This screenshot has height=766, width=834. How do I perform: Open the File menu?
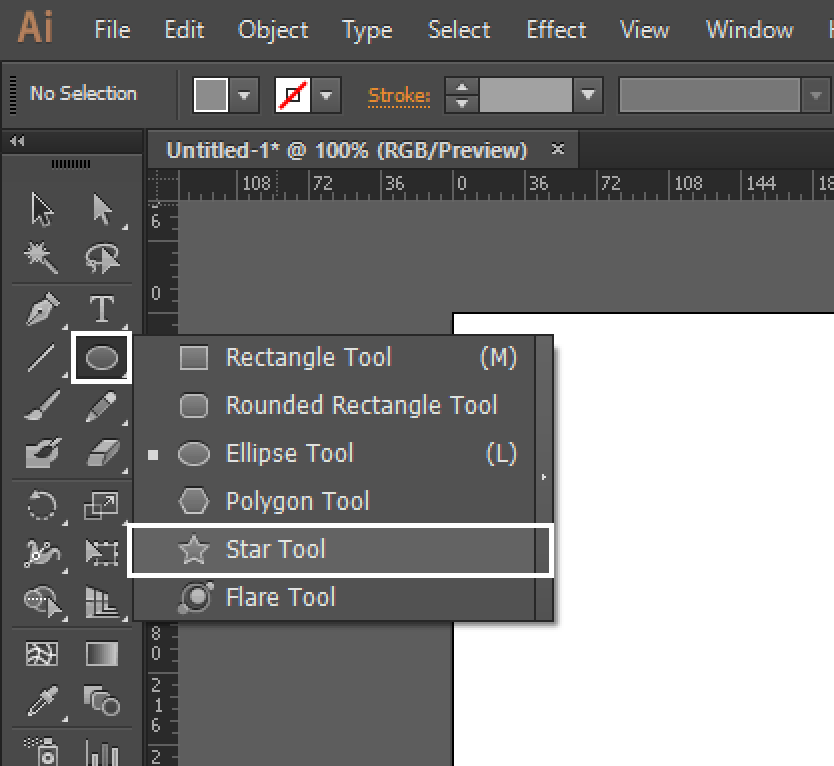(x=112, y=30)
